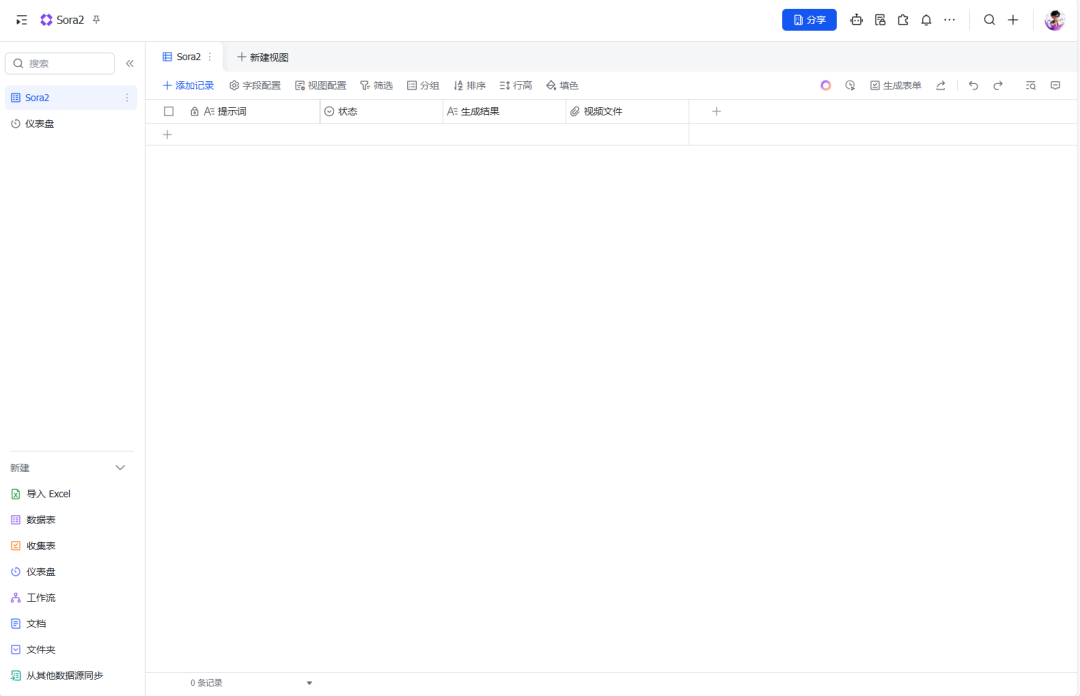Viewport: 1080px width, 696px height.
Task: Open the notifications bell
Action: point(926,20)
